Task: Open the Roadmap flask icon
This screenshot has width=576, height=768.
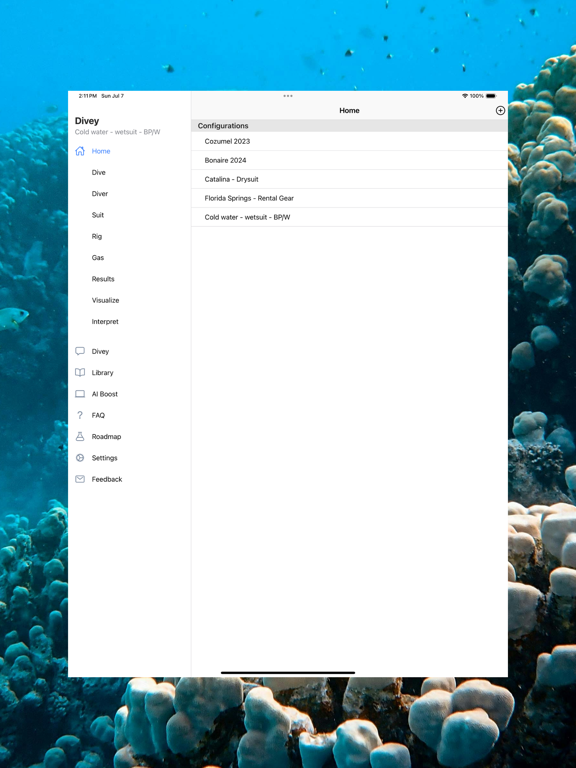Action: pos(80,436)
